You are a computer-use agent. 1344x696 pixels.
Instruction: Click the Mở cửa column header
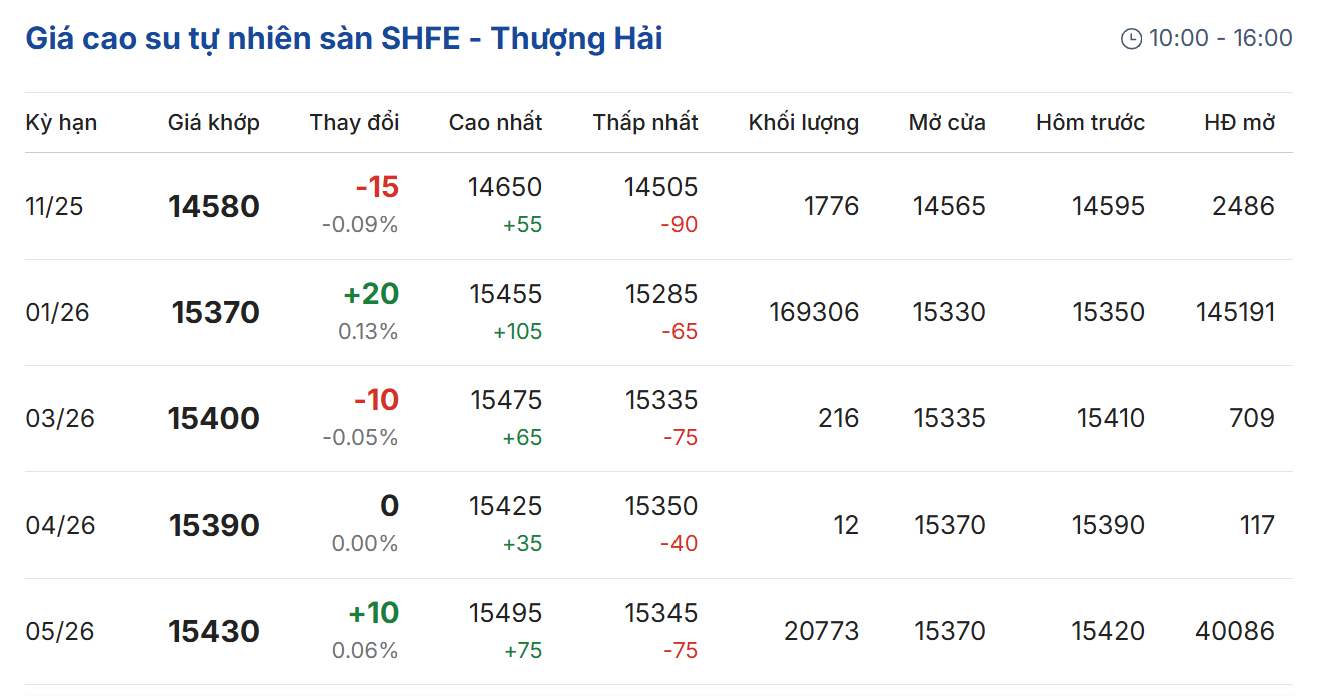point(946,122)
